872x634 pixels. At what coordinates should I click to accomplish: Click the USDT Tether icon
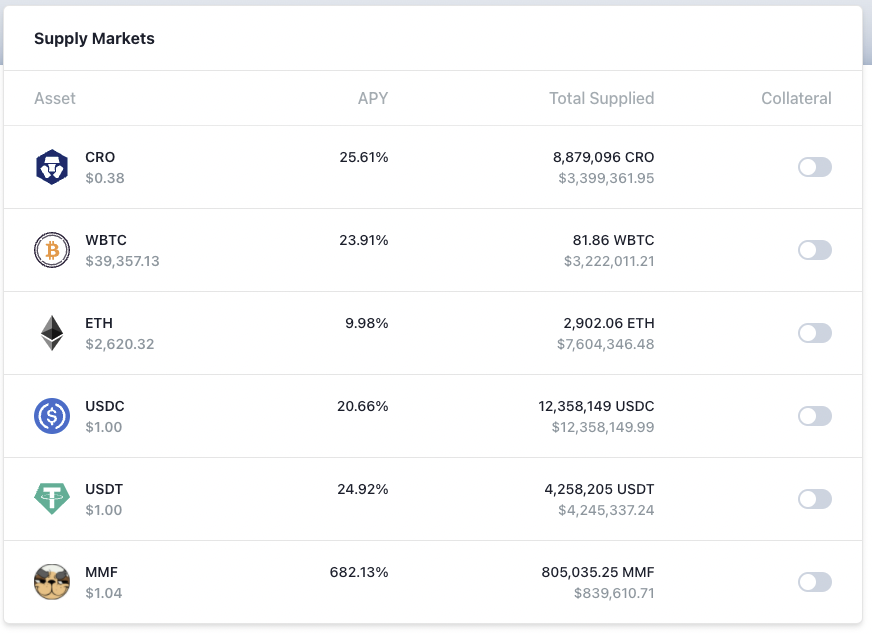point(52,498)
